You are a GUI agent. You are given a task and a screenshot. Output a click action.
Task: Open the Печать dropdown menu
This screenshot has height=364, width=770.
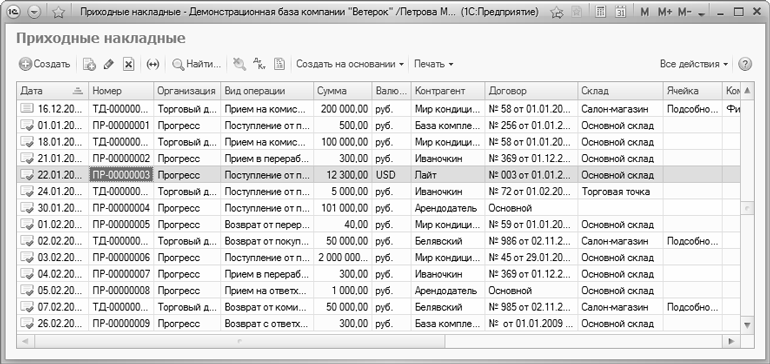[x=433, y=64]
